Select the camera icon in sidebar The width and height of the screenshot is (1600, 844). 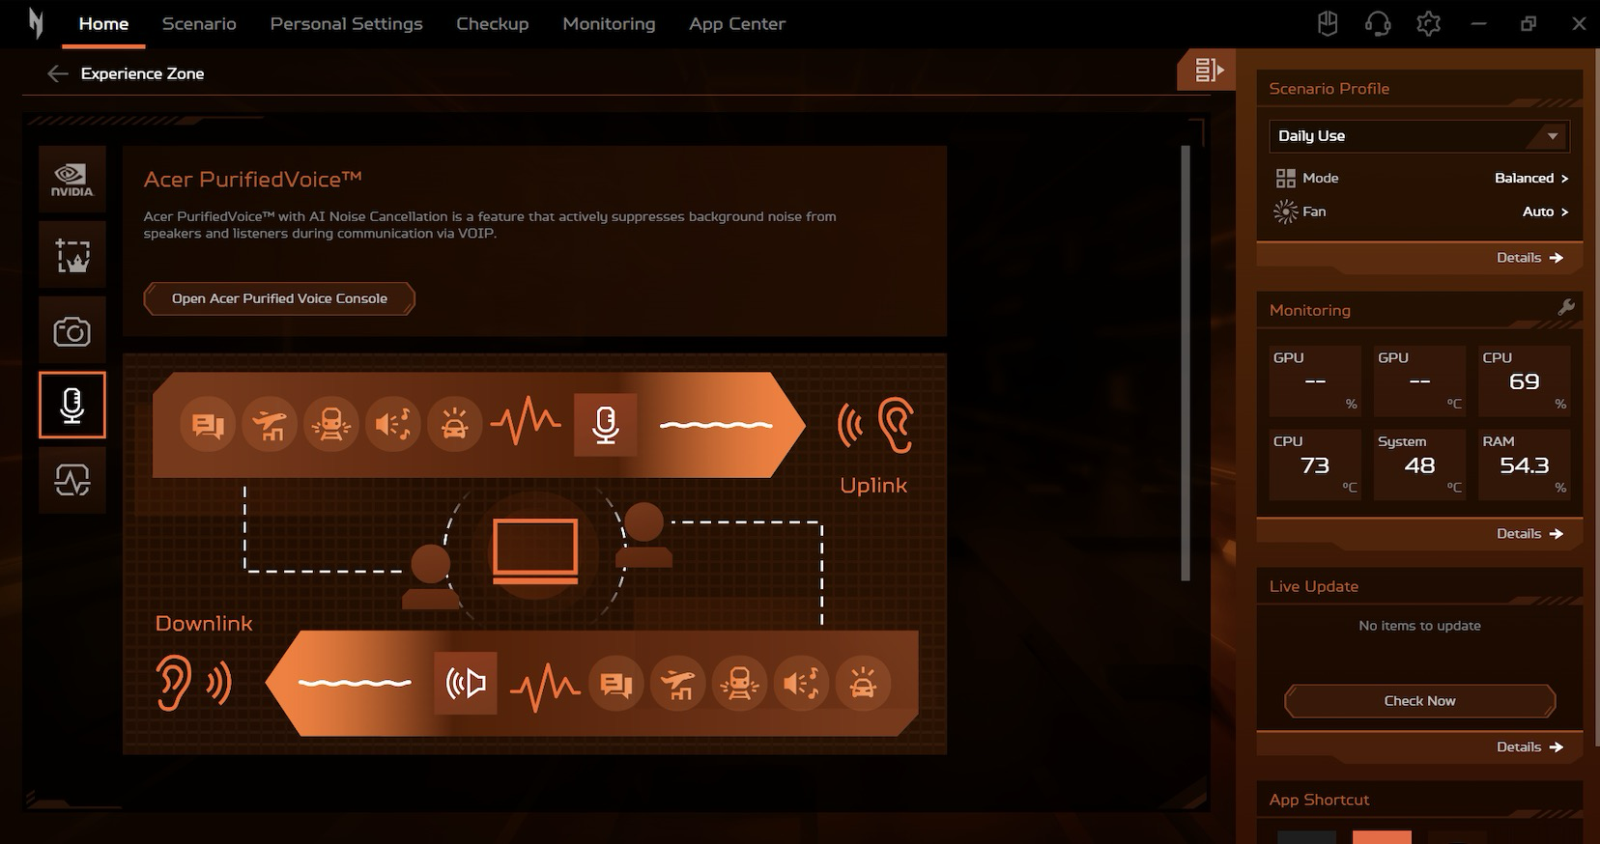[72, 331]
